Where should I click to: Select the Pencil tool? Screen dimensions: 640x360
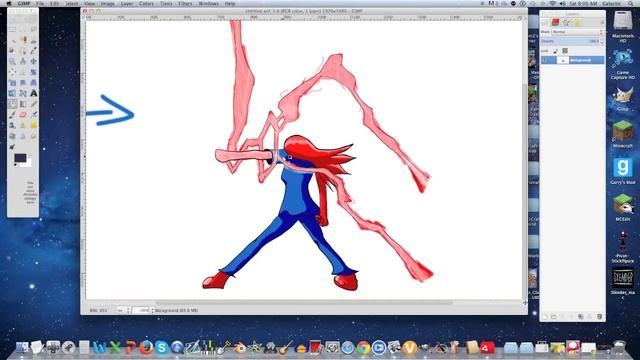pos(33,104)
